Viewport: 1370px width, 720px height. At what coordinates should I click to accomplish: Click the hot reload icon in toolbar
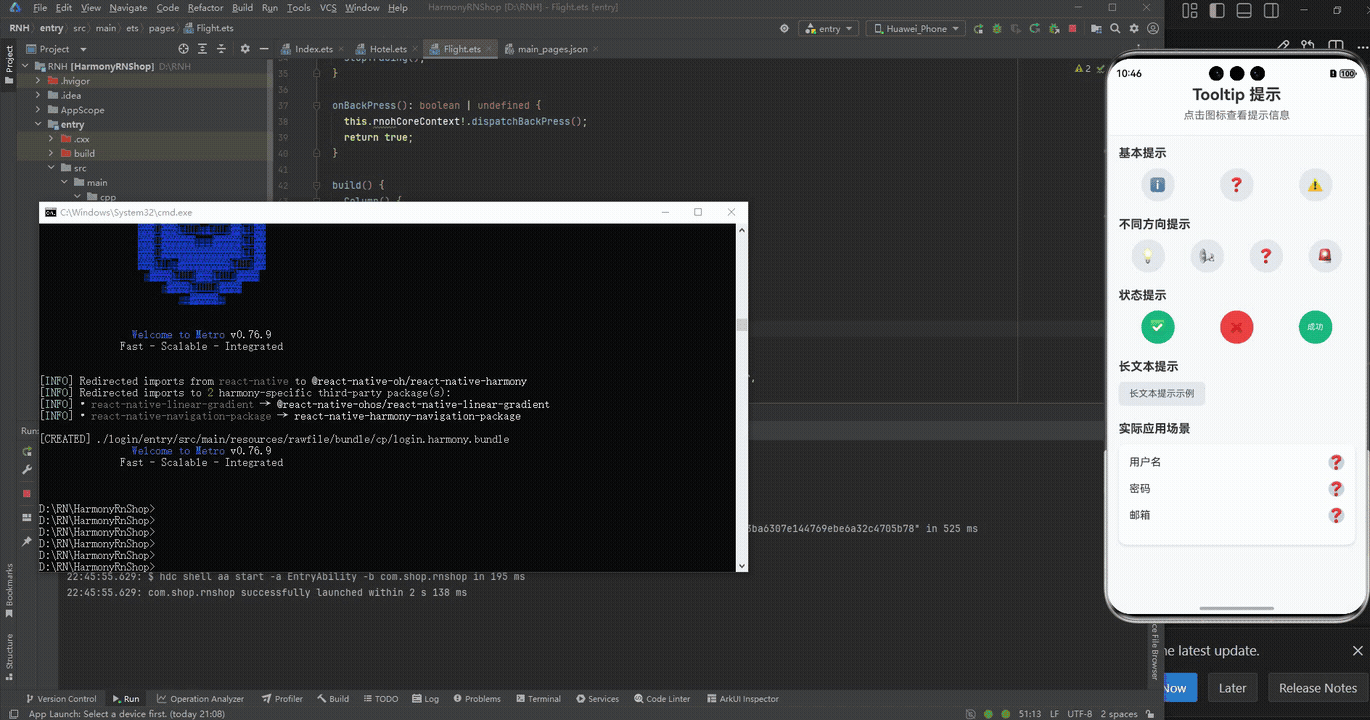click(x=1035, y=29)
